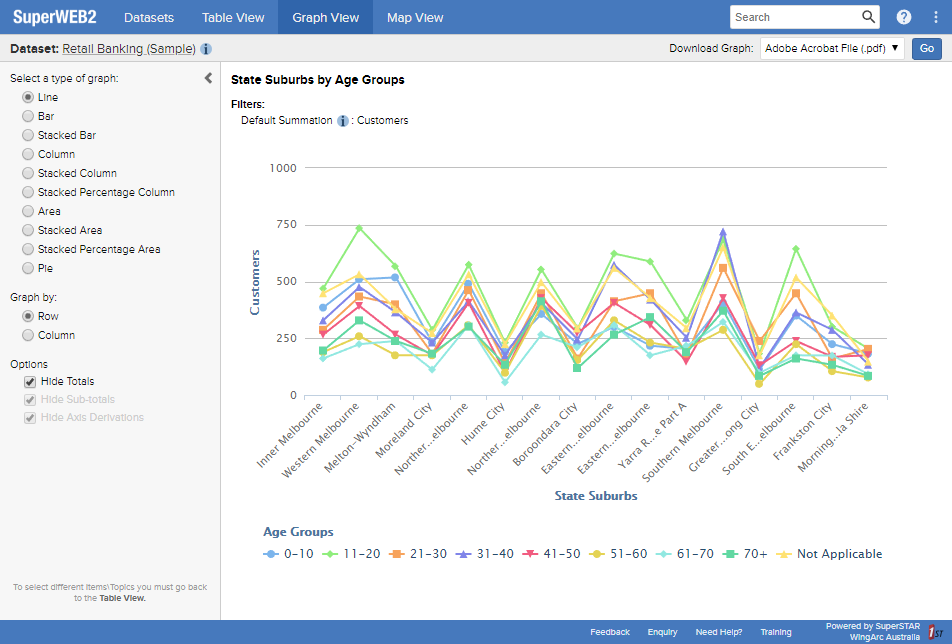Image resolution: width=952 pixels, height=644 pixels.
Task: Click the info icon next to Retail Banking dataset
Action: pos(206,48)
